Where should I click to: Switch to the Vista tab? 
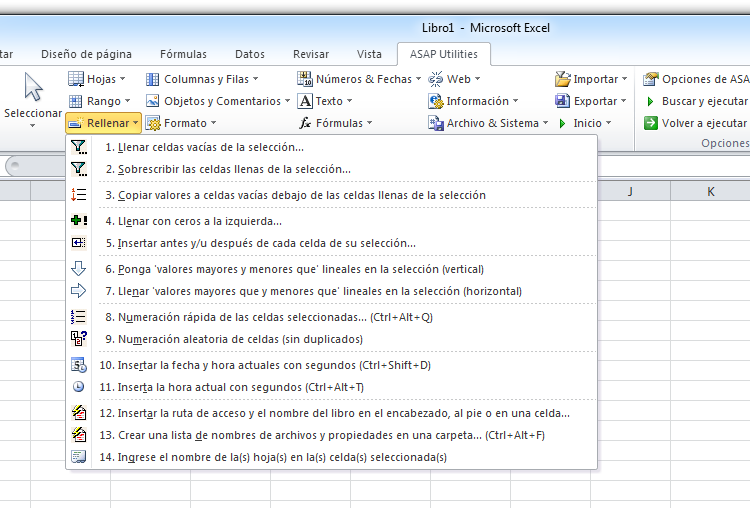(369, 54)
